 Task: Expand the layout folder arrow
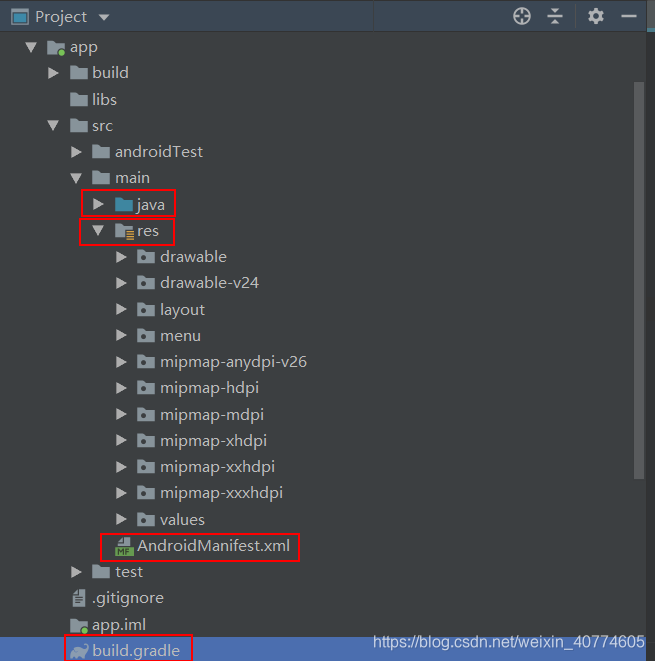point(121,309)
